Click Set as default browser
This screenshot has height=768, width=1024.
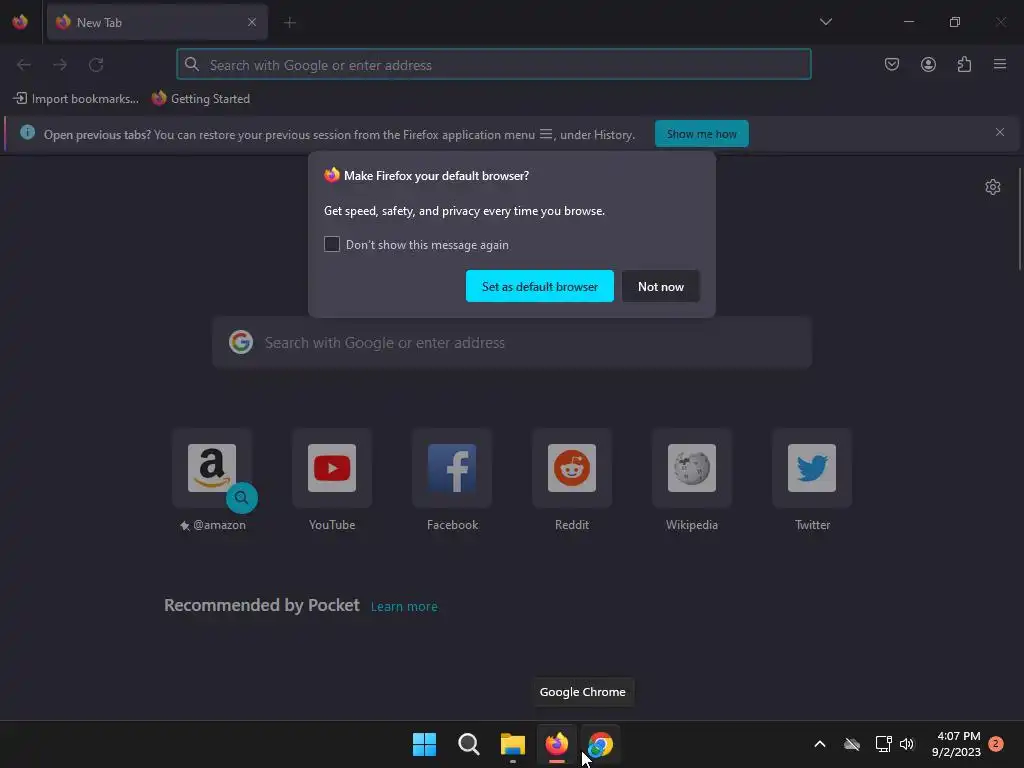539,286
